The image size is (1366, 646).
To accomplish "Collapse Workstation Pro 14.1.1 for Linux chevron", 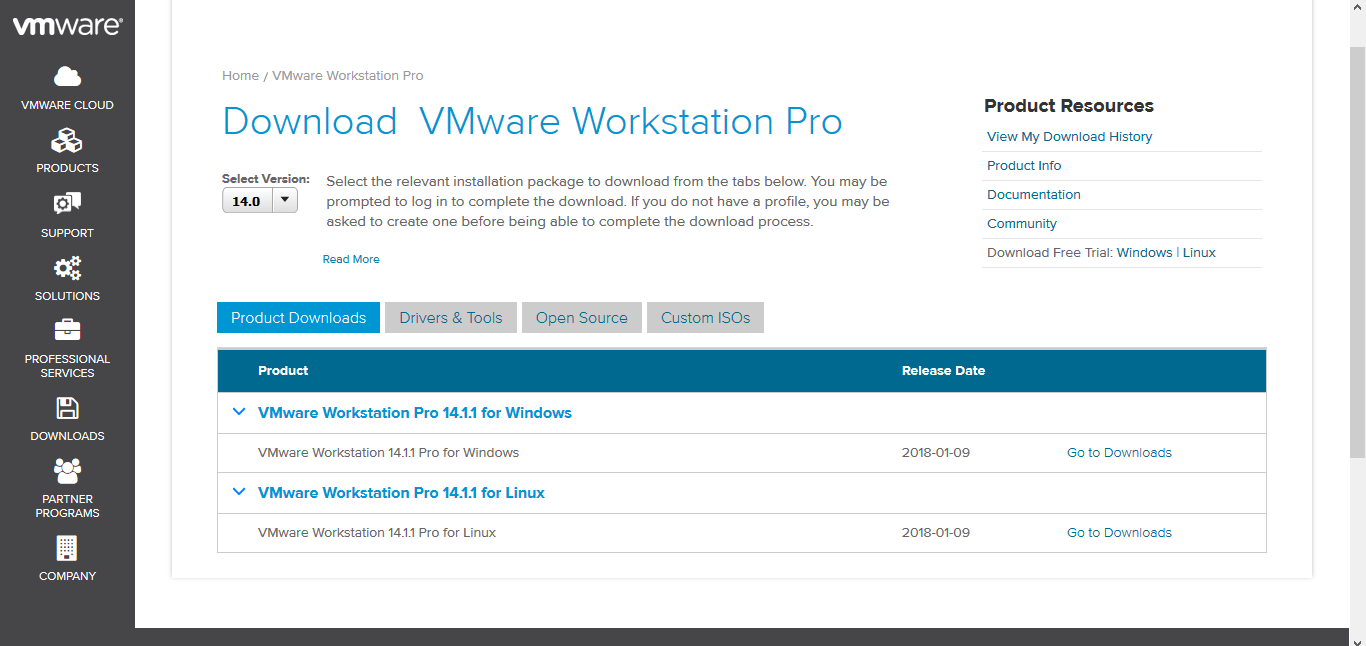I will (239, 491).
